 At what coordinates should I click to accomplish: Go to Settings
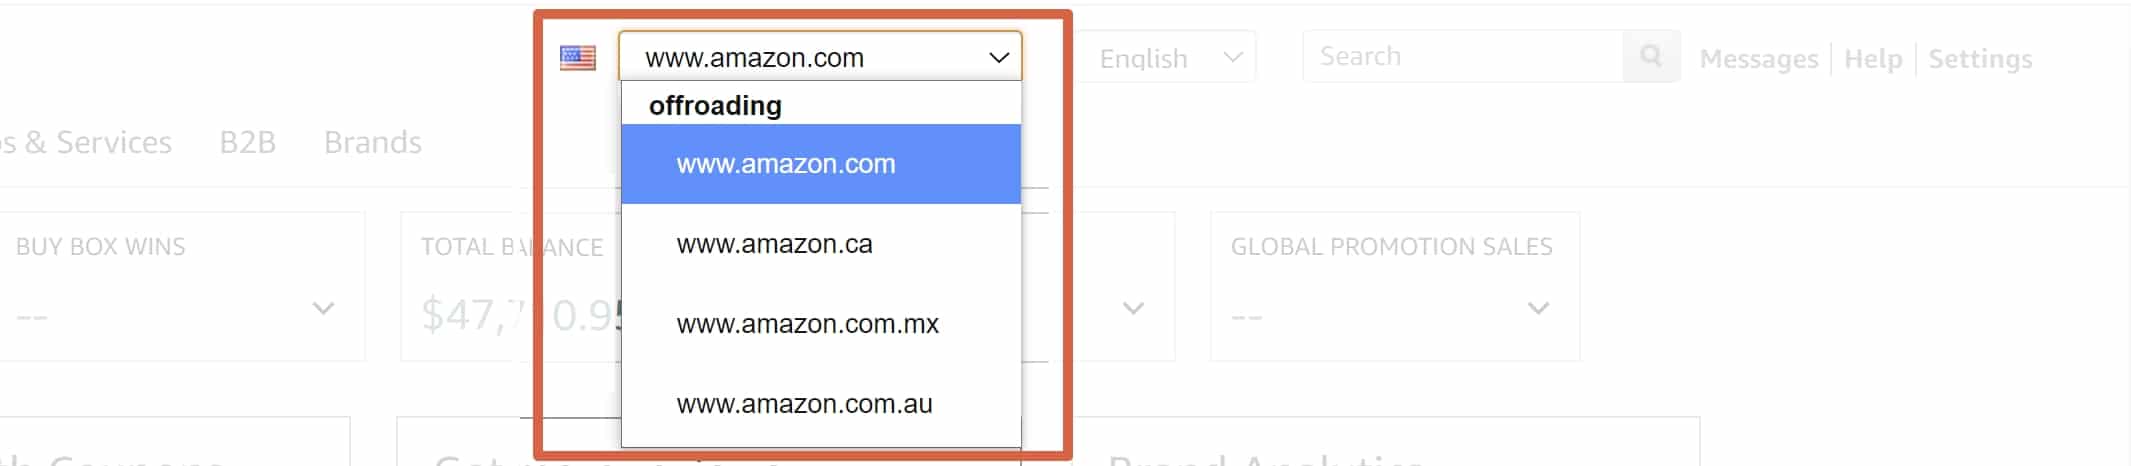(1980, 59)
